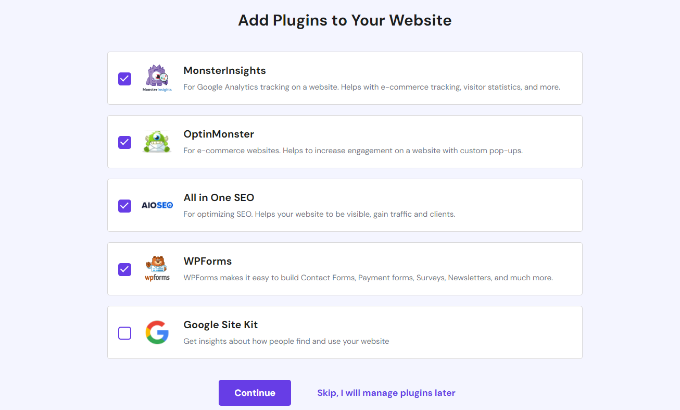Click the WPForms plugin name
This screenshot has height=410, width=680.
[x=207, y=261]
